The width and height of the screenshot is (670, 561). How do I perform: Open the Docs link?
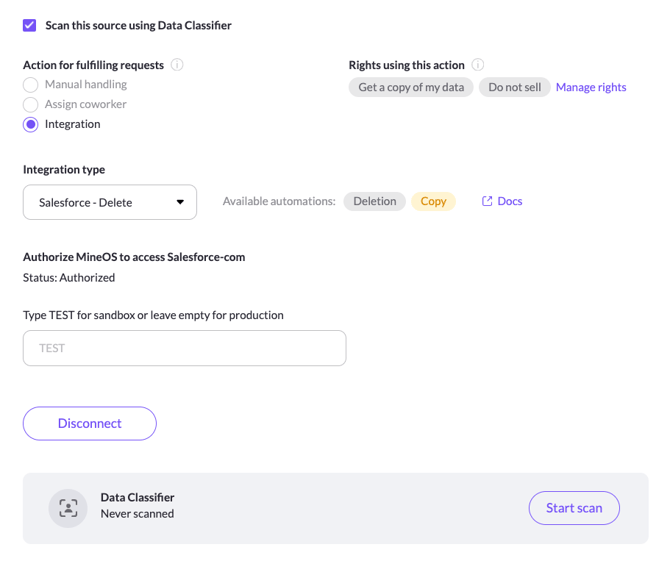click(510, 201)
